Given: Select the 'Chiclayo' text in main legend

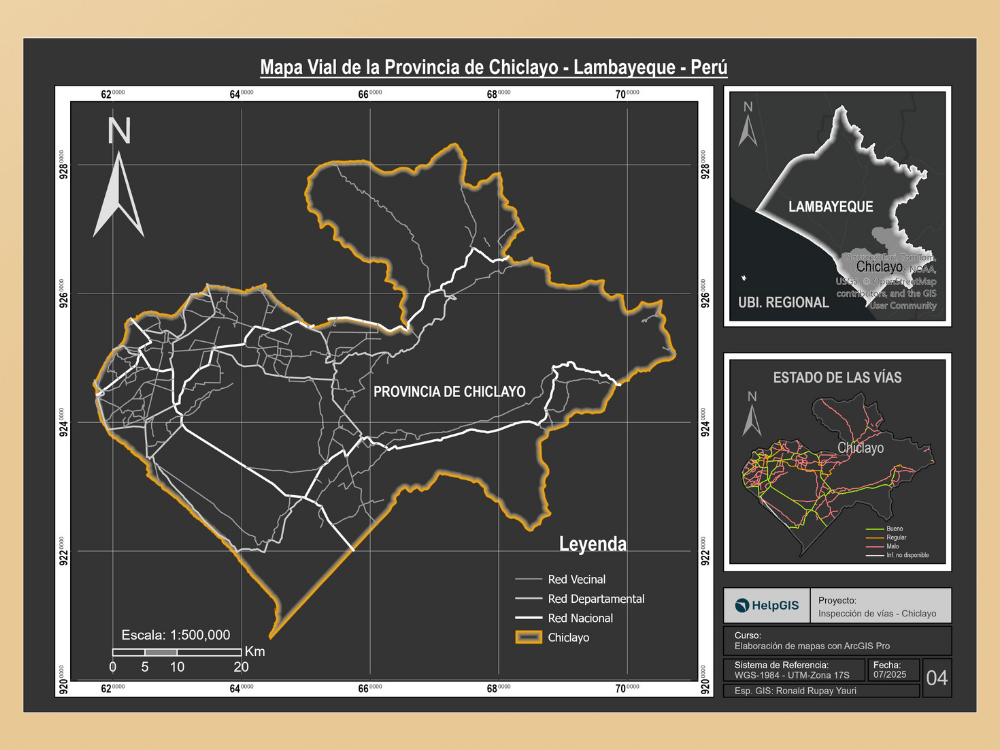Looking at the screenshot, I should click(x=568, y=637).
